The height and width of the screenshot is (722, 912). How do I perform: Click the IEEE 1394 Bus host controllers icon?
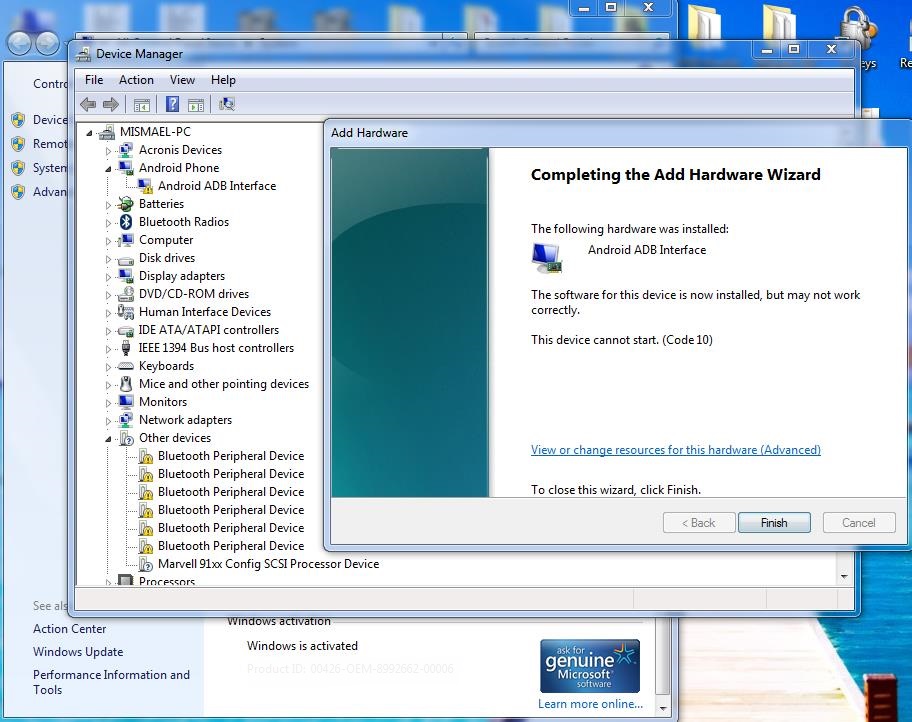[126, 348]
